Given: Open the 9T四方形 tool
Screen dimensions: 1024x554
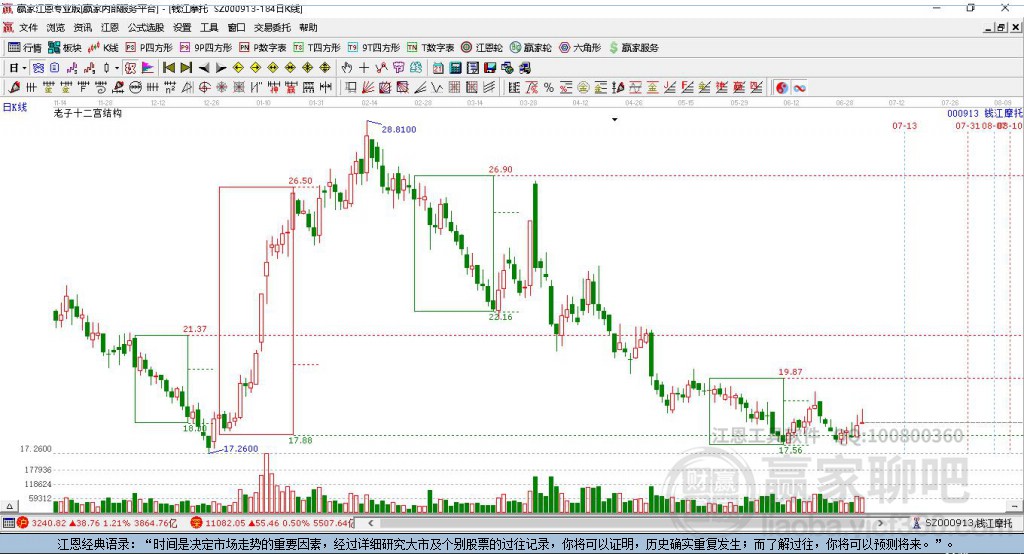Looking at the screenshot, I should pos(374,48).
